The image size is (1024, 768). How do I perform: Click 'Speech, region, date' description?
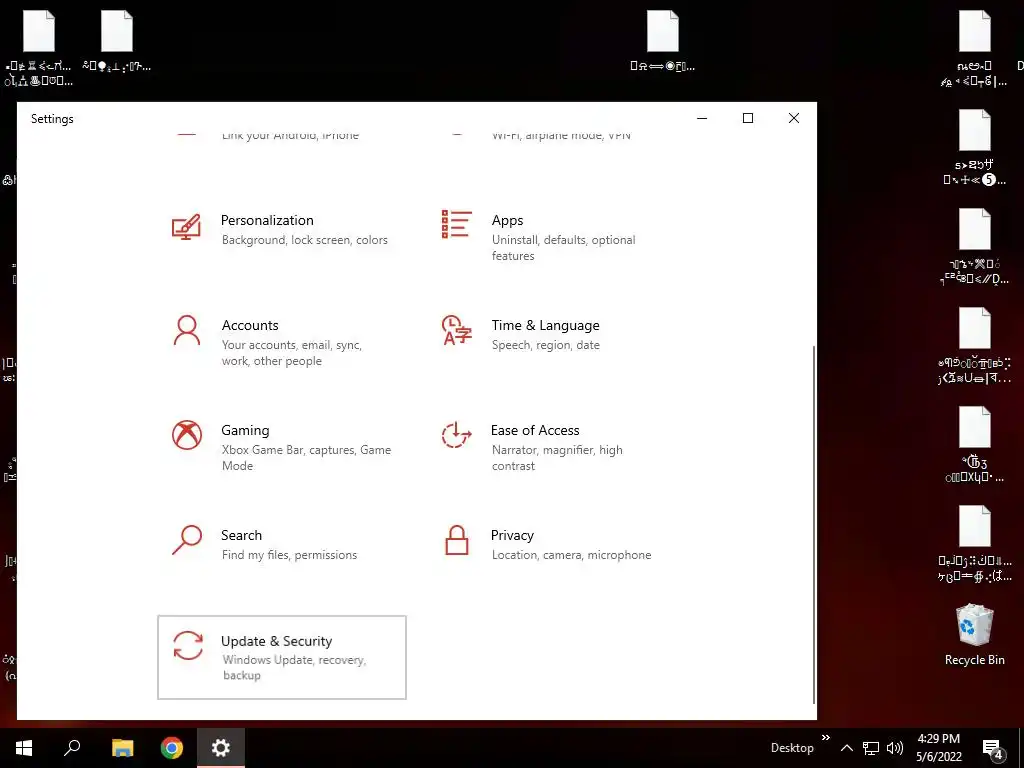[x=545, y=345]
